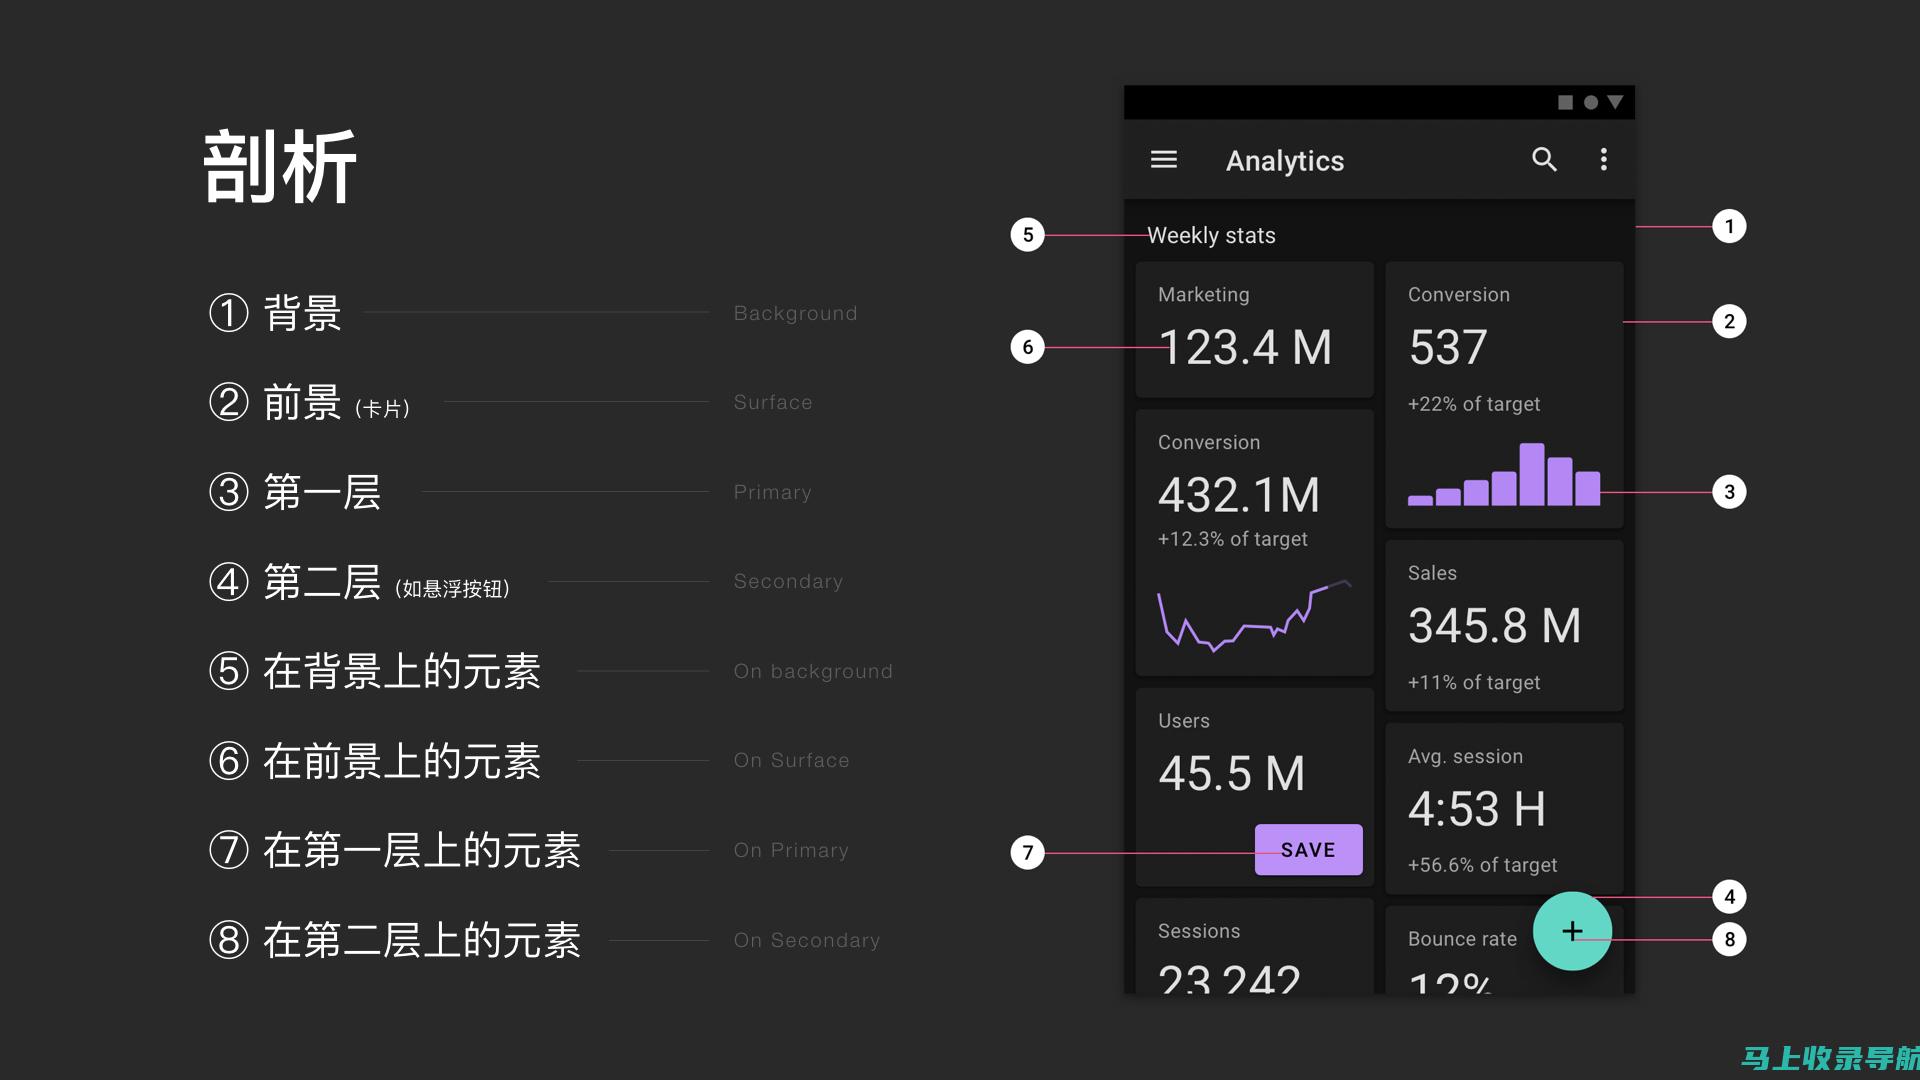Click the ⑦ 在第一层上的元素 legend entry
This screenshot has width=1920, height=1080.
[395, 851]
